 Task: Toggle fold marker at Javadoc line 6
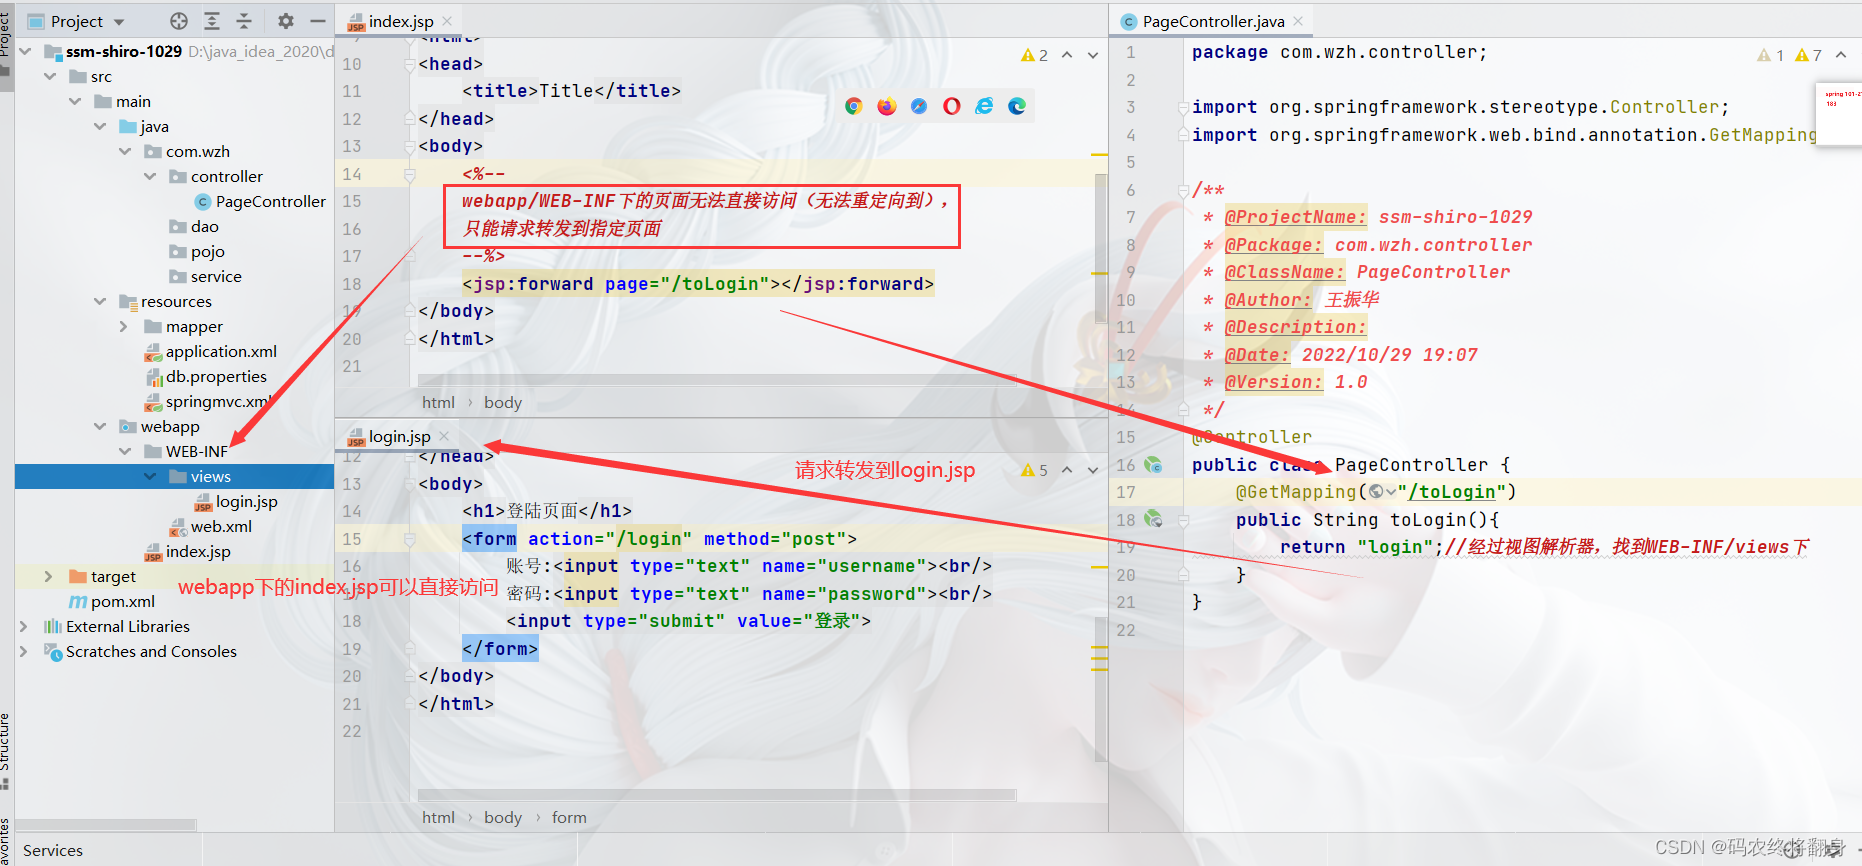pos(1183,189)
